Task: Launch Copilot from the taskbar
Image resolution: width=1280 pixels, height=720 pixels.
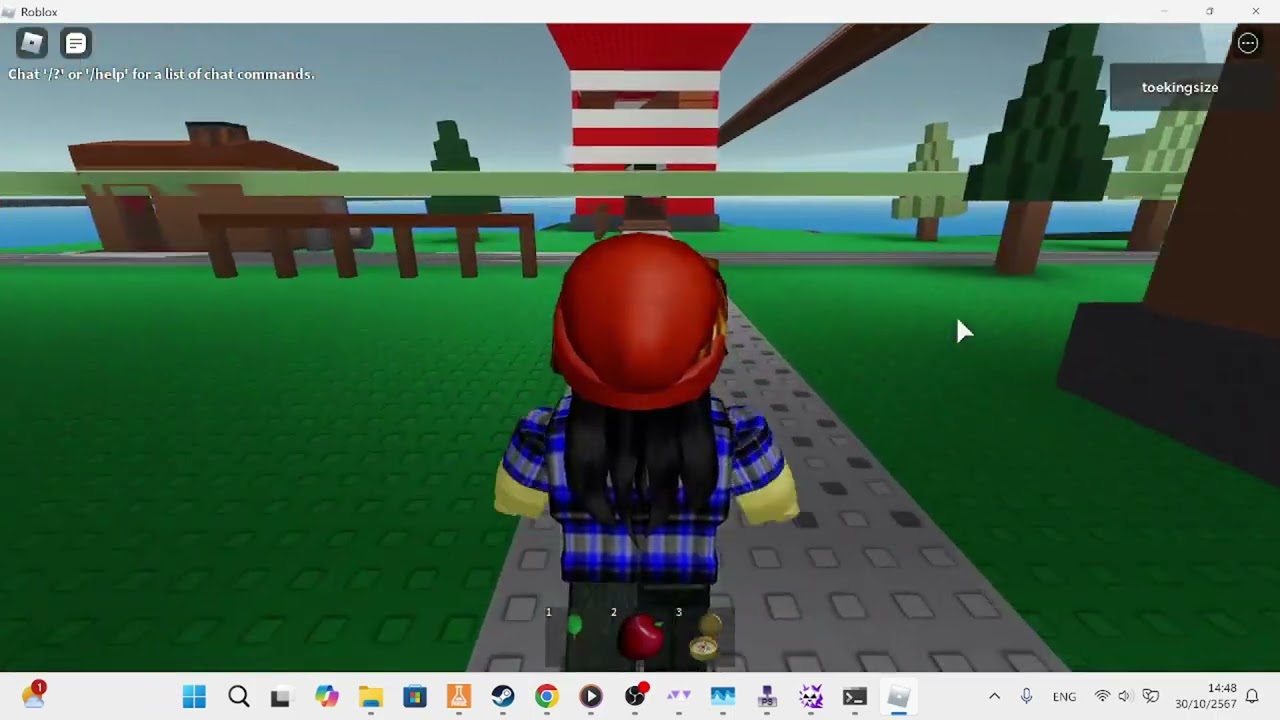Action: pos(326,697)
